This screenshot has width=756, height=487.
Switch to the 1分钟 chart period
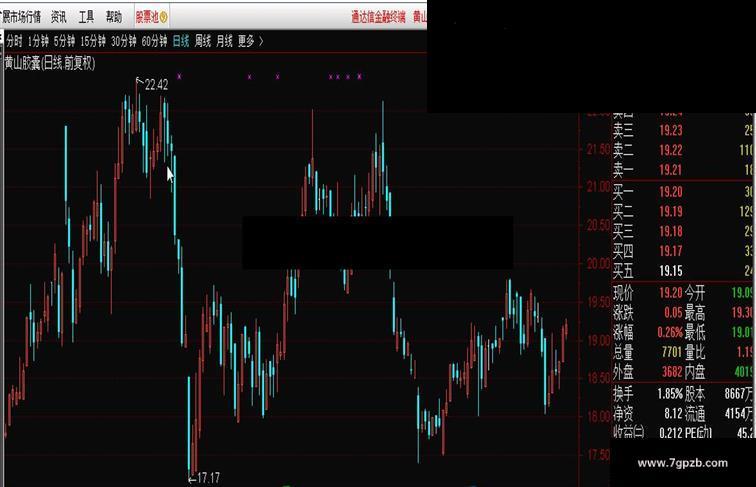coord(38,41)
